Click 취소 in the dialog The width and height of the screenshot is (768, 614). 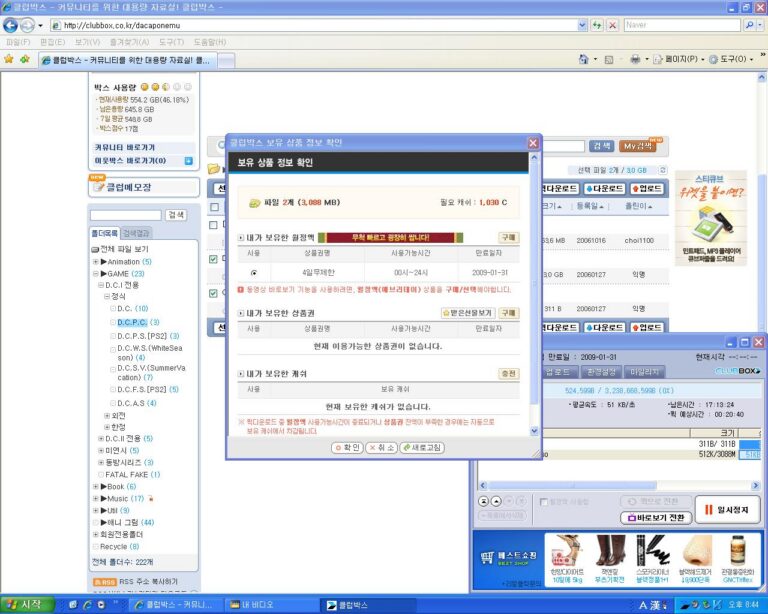pos(382,448)
